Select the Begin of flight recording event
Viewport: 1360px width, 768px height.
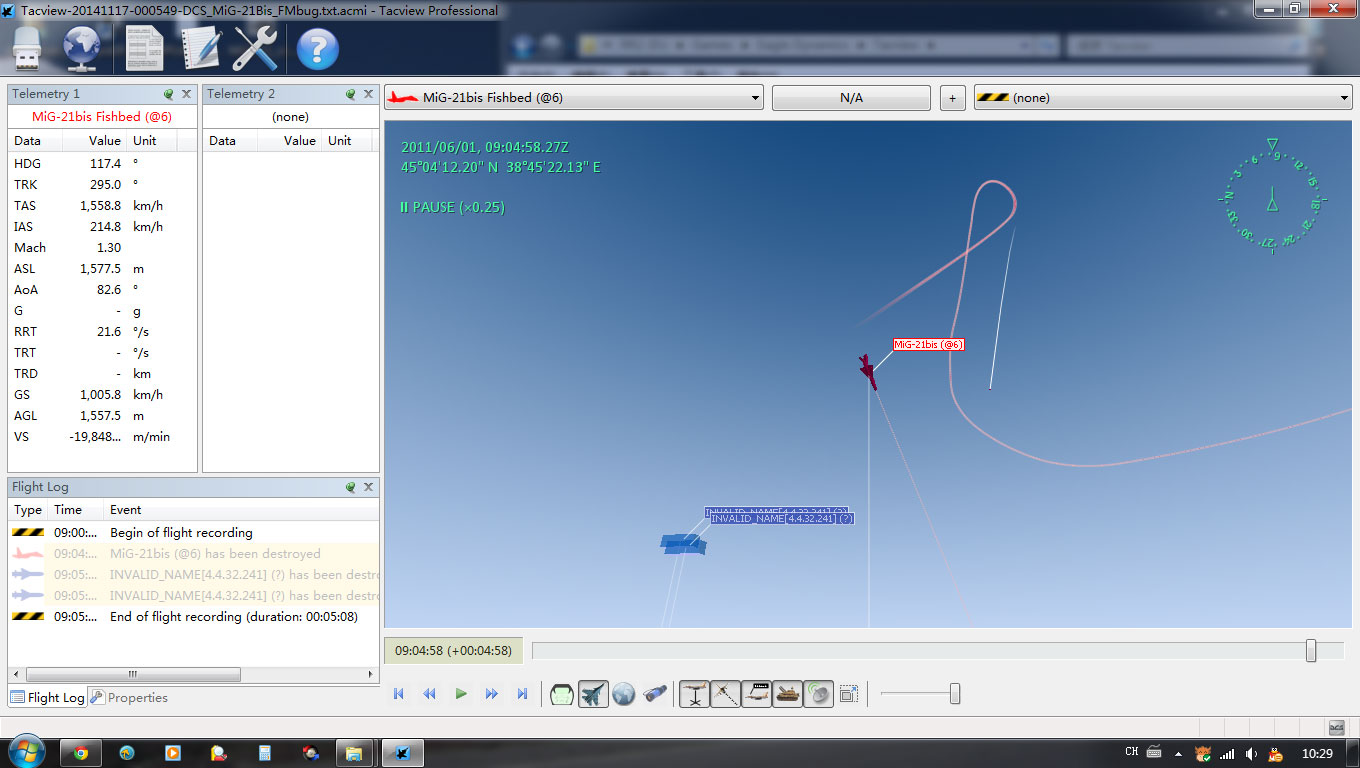coord(194,533)
